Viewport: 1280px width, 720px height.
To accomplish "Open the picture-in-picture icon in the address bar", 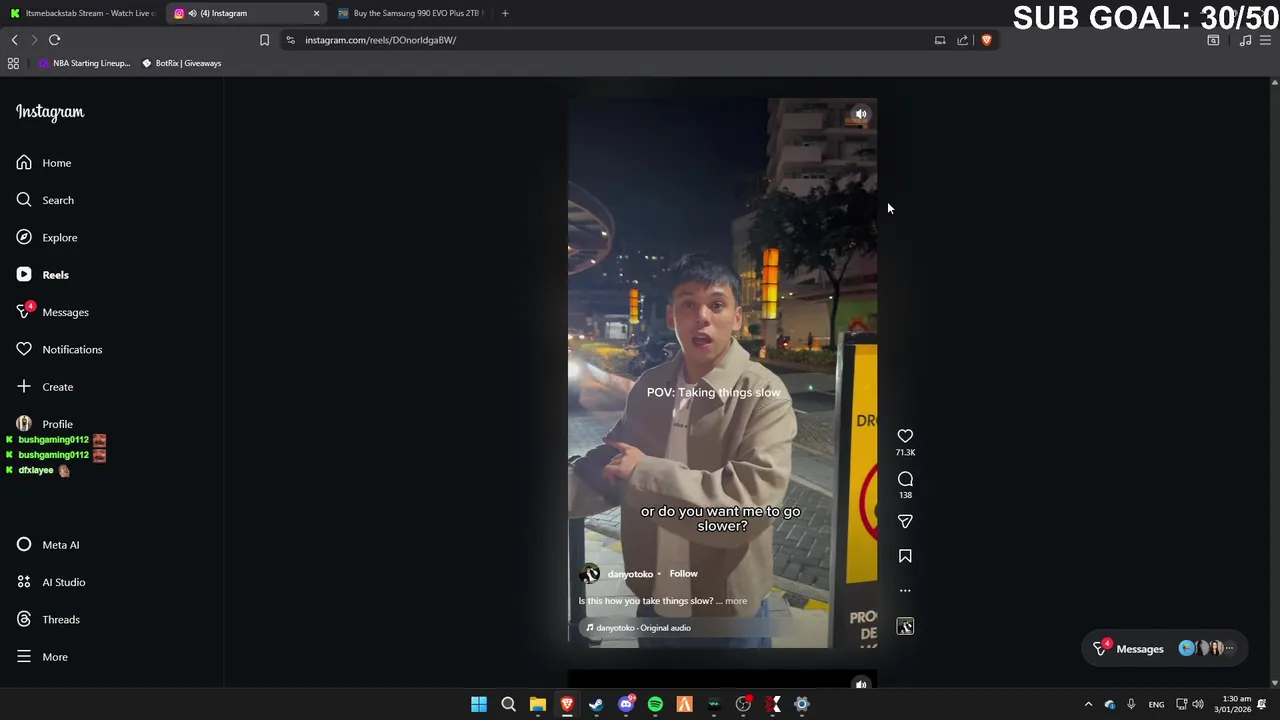I will point(940,40).
